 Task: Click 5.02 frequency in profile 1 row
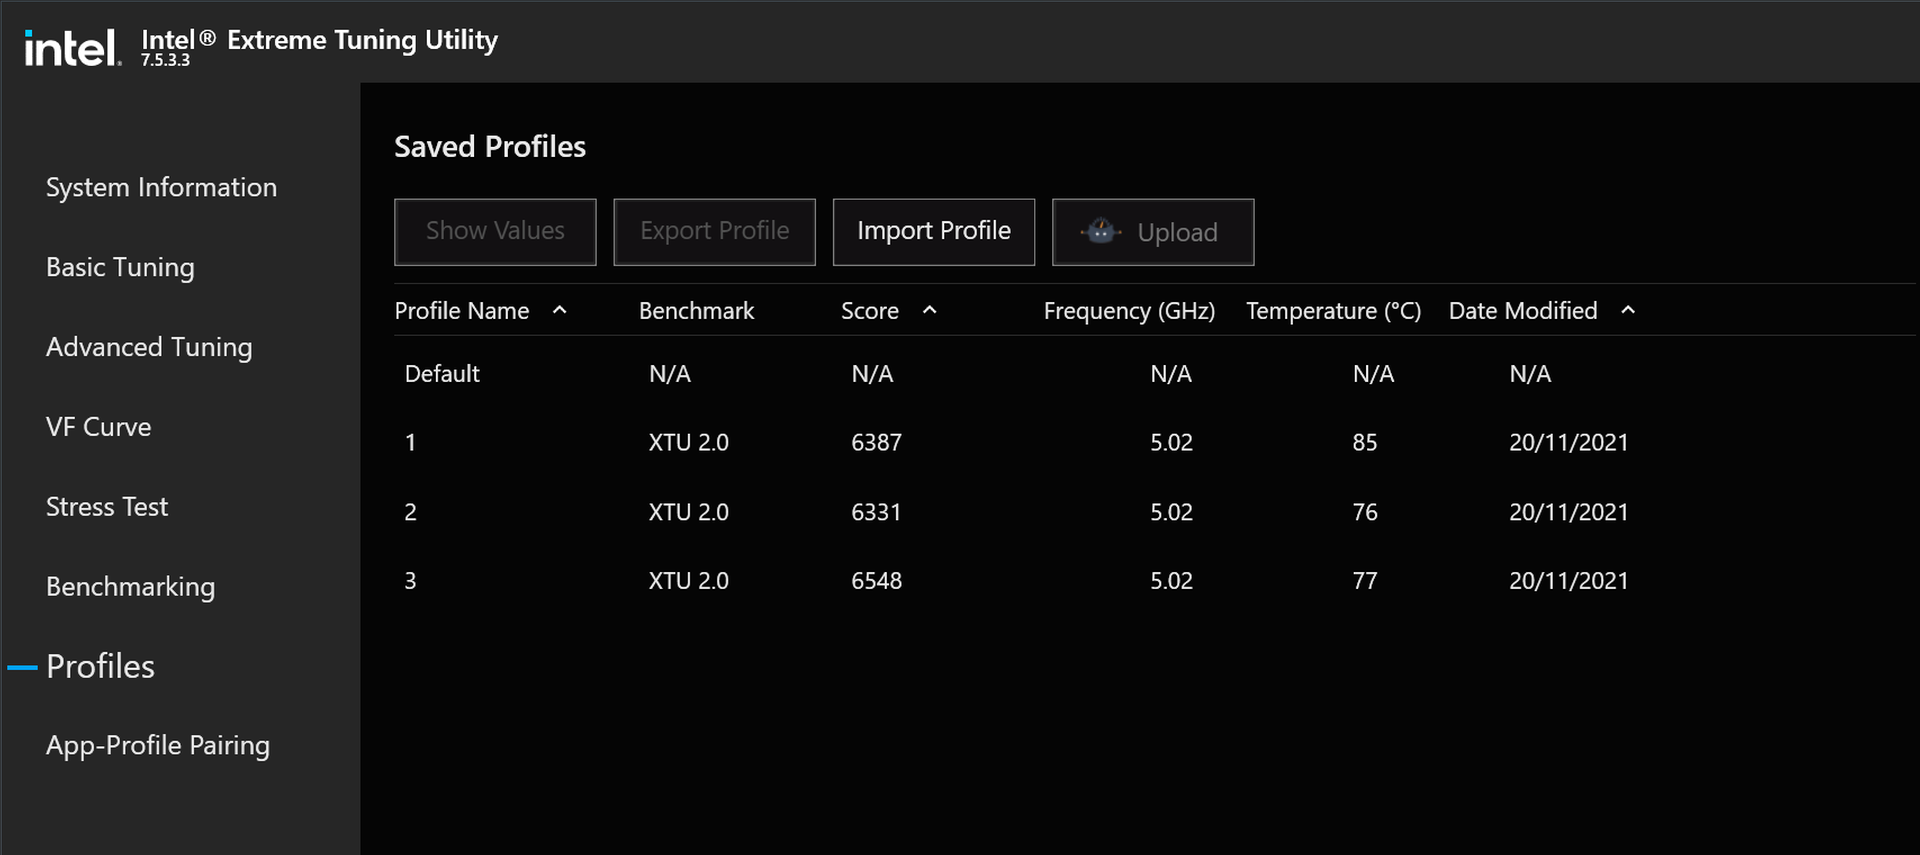point(1171,442)
